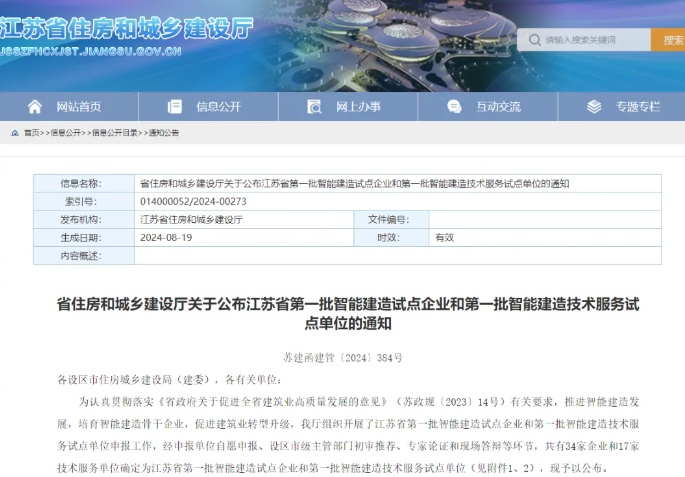Image resolution: width=685 pixels, height=477 pixels.
Task: Click the magnifier icon in the search box
Action: tap(532, 40)
